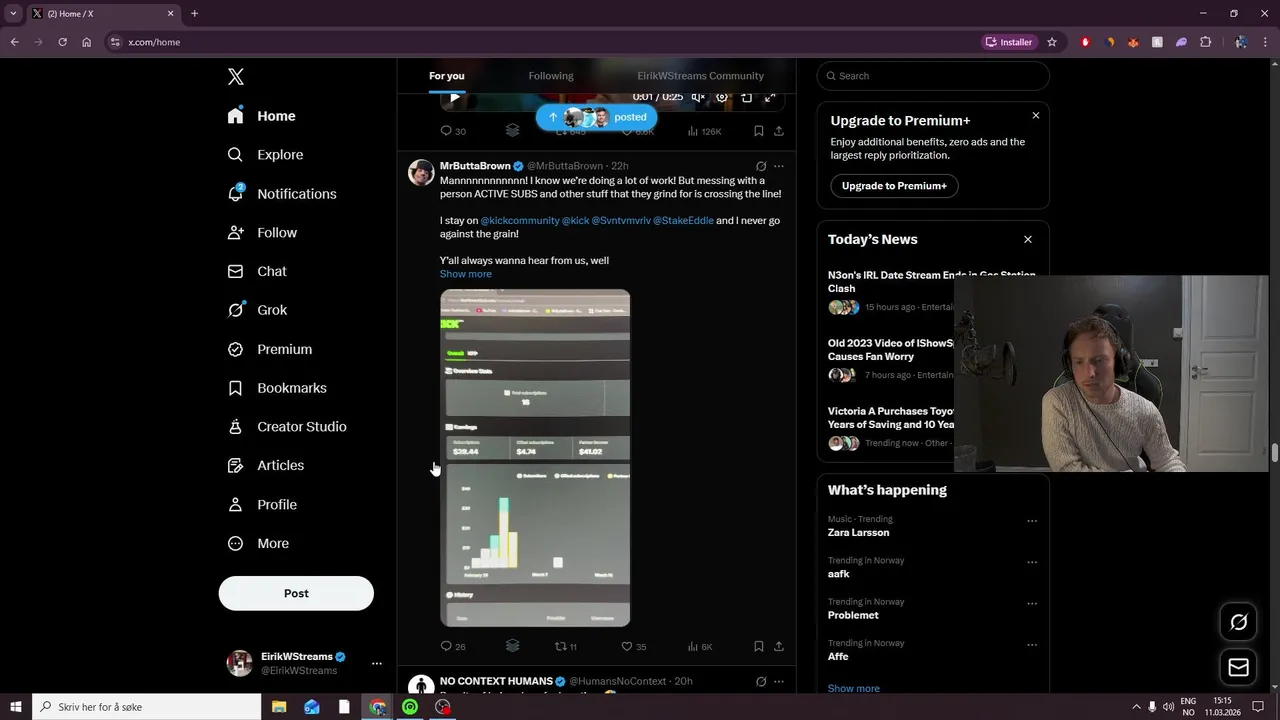Viewport: 1280px width, 720px height.
Task: Toggle video fullscreen expand icon
Action: coord(770,97)
